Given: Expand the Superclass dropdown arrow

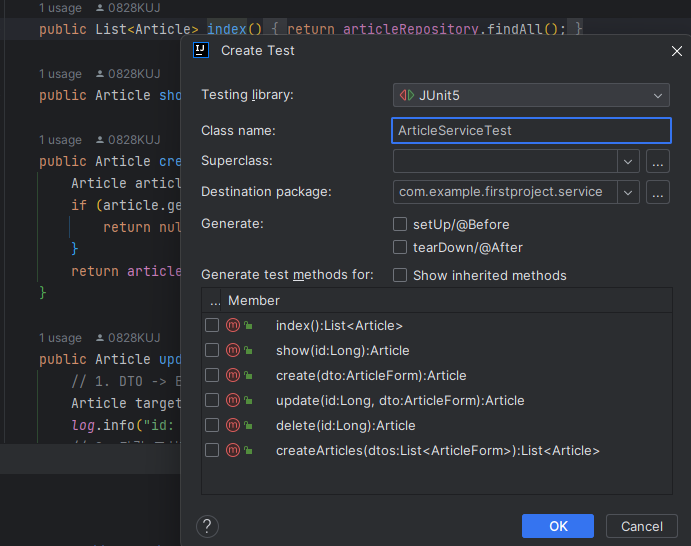Looking at the screenshot, I should coord(628,161).
